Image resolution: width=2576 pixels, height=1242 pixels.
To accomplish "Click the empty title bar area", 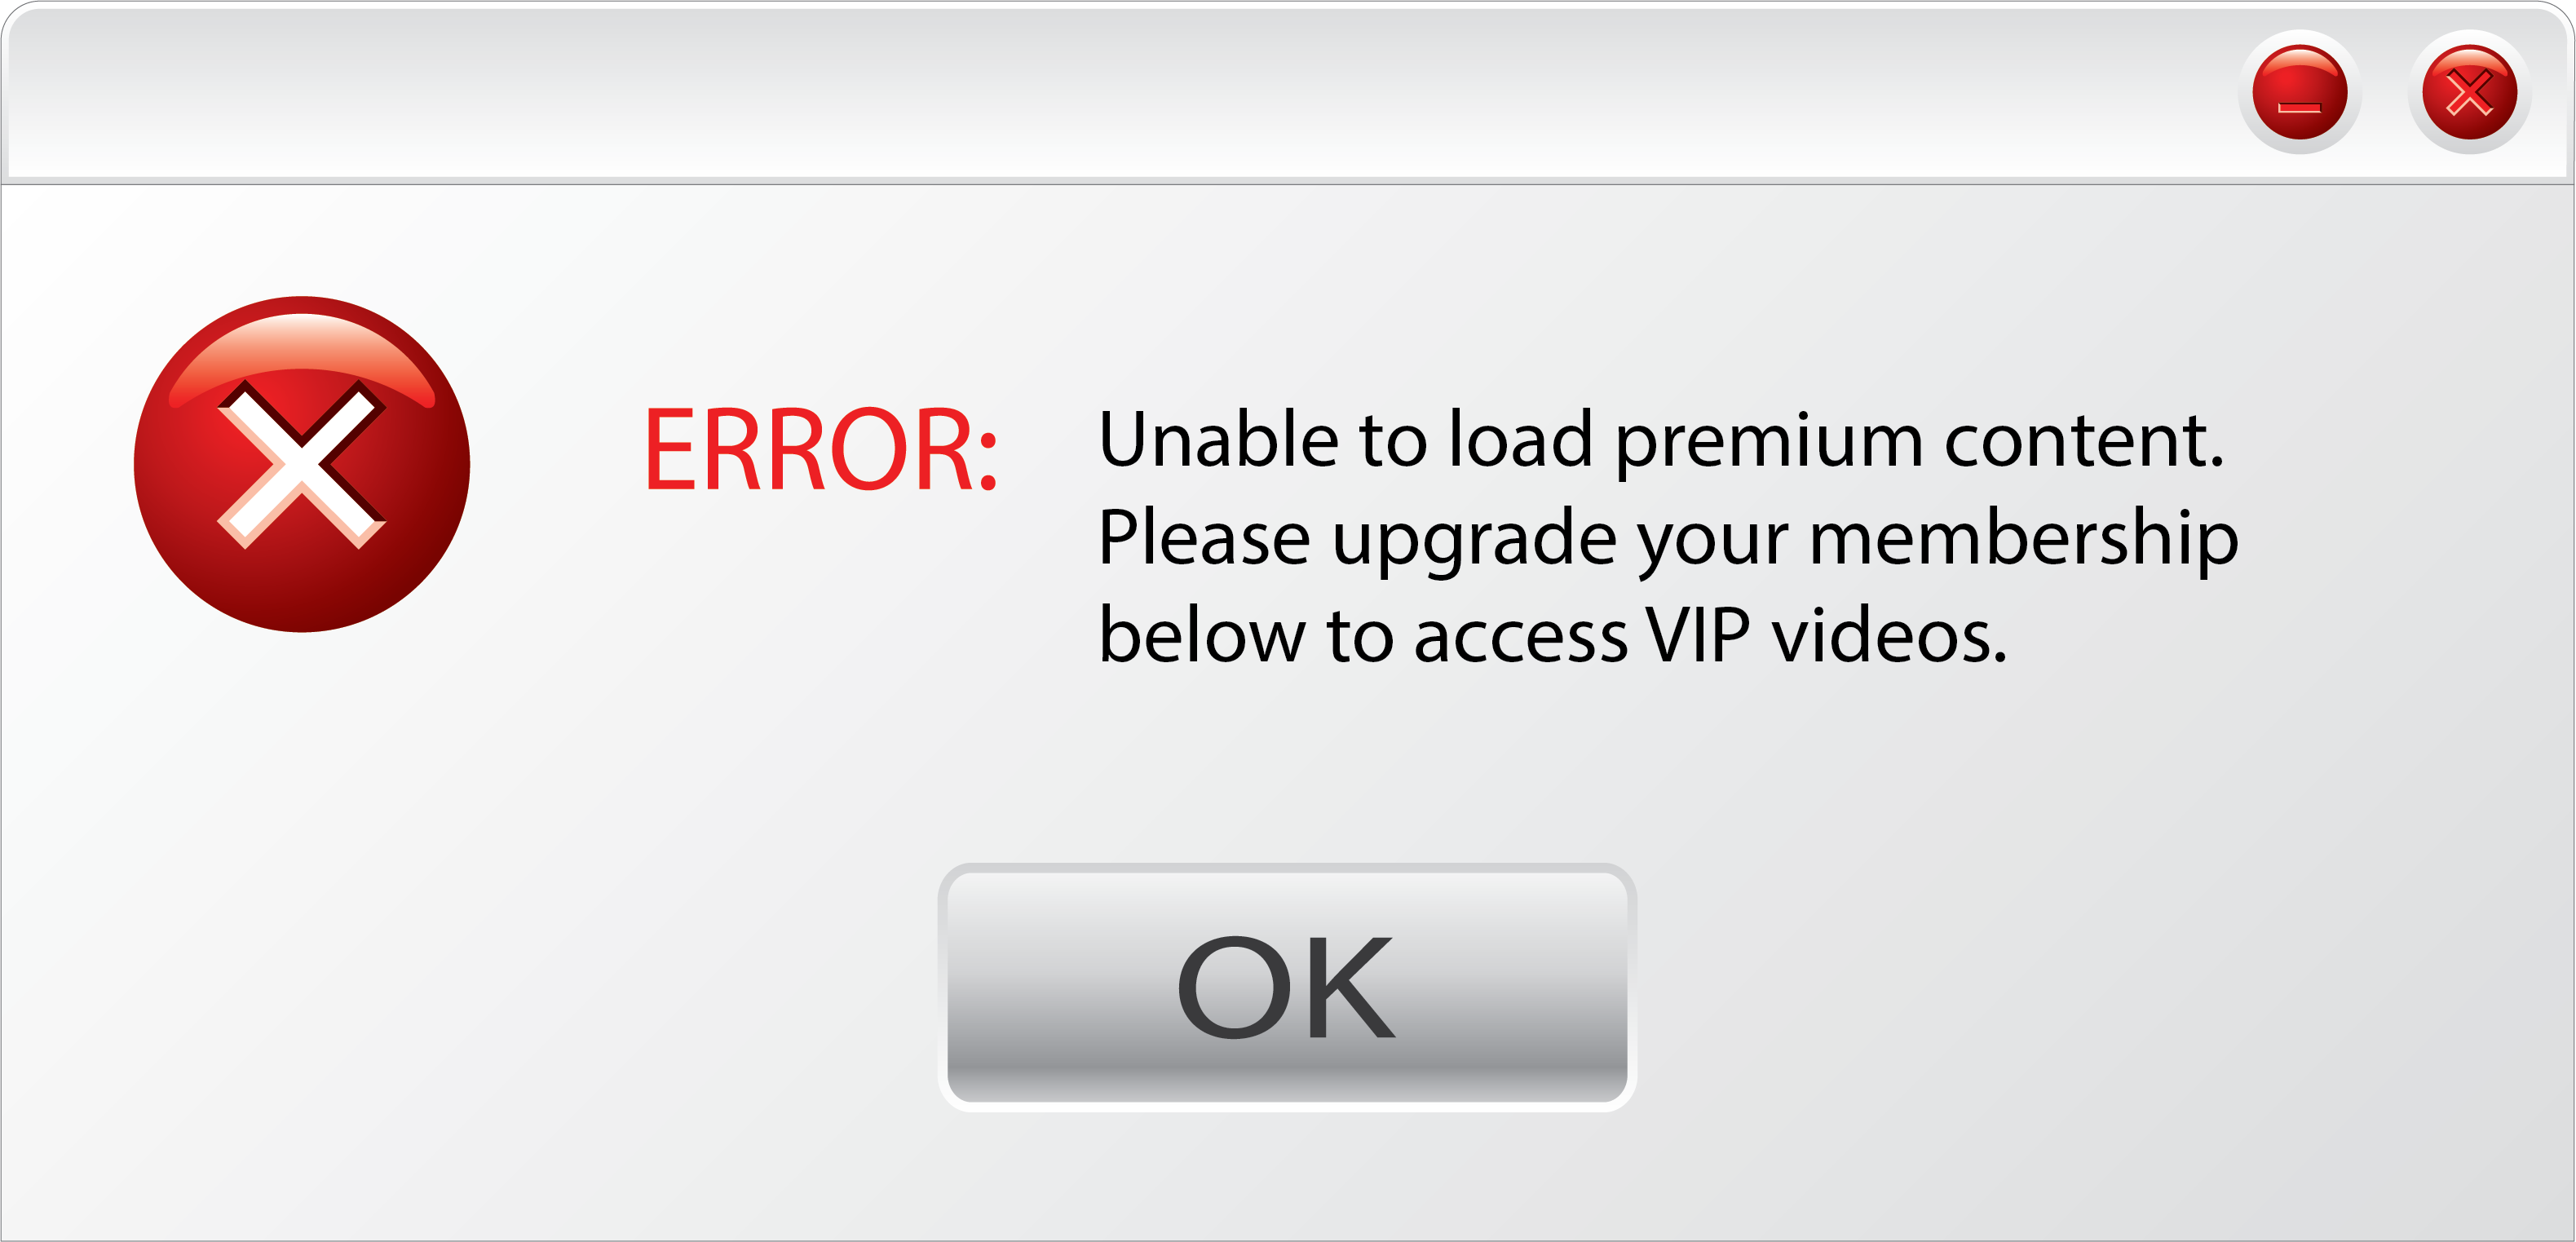I will [x=1100, y=92].
